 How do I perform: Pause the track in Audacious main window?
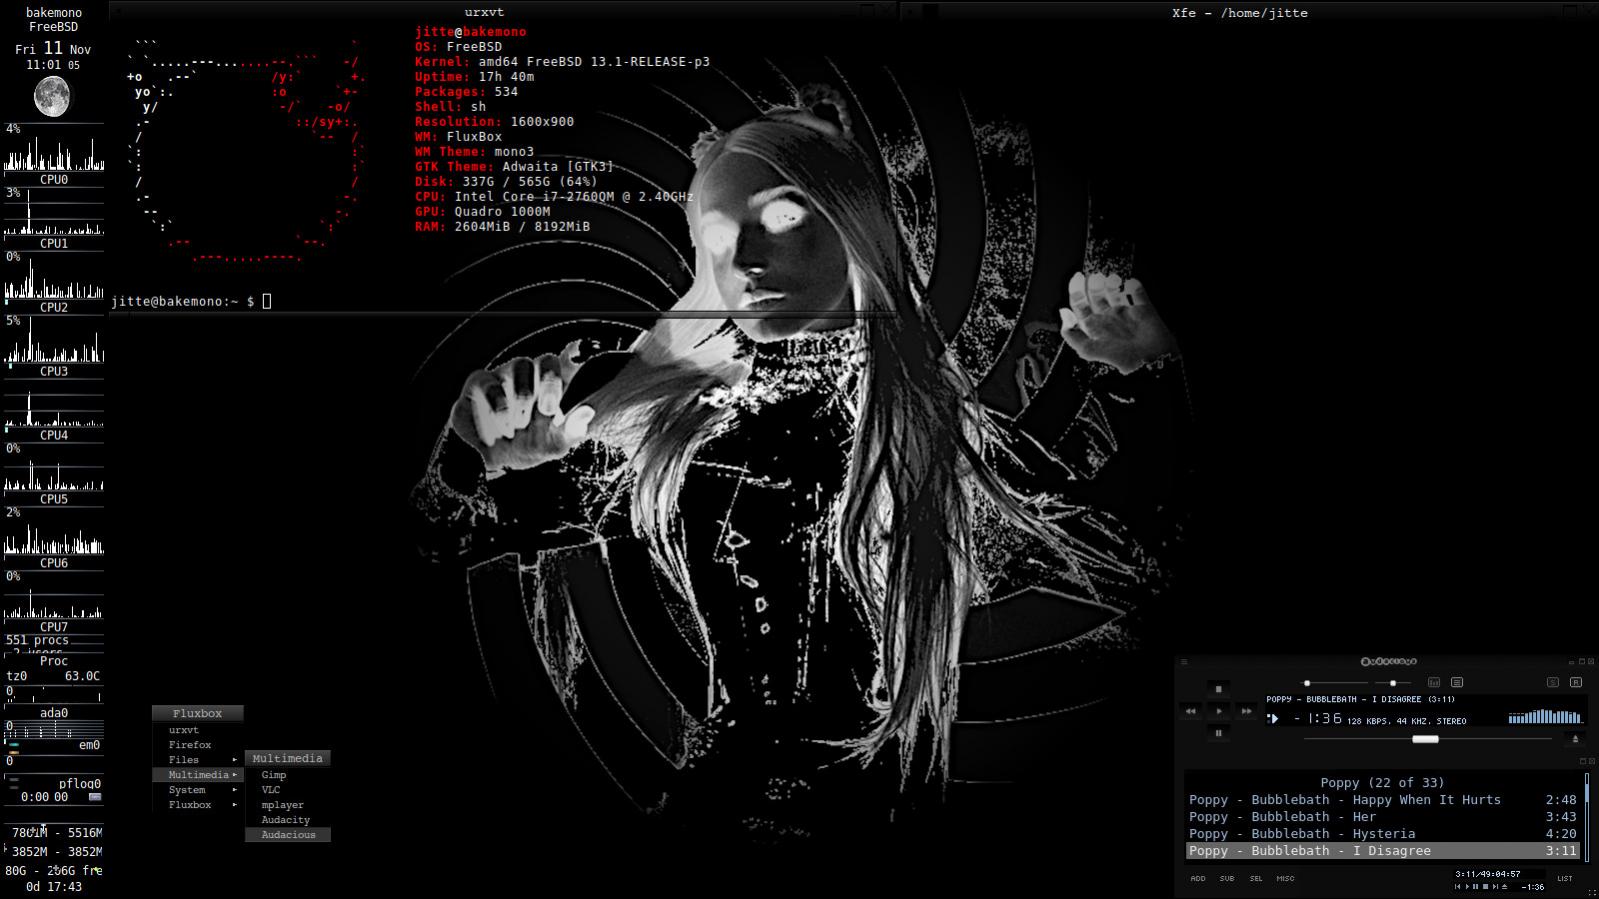pyautogui.click(x=1218, y=733)
